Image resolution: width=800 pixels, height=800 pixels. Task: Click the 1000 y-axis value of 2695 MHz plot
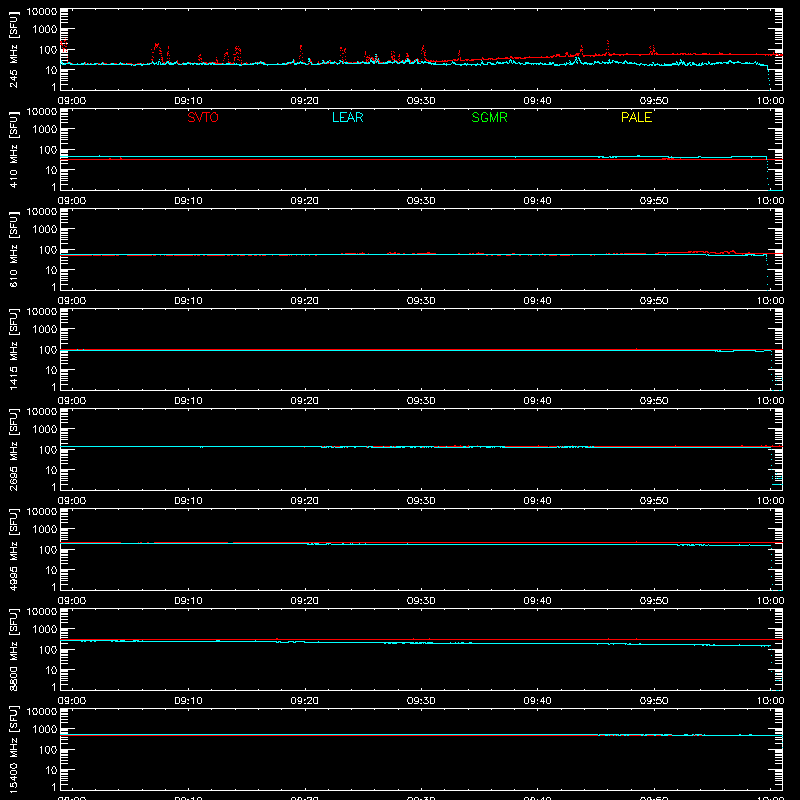(45, 430)
